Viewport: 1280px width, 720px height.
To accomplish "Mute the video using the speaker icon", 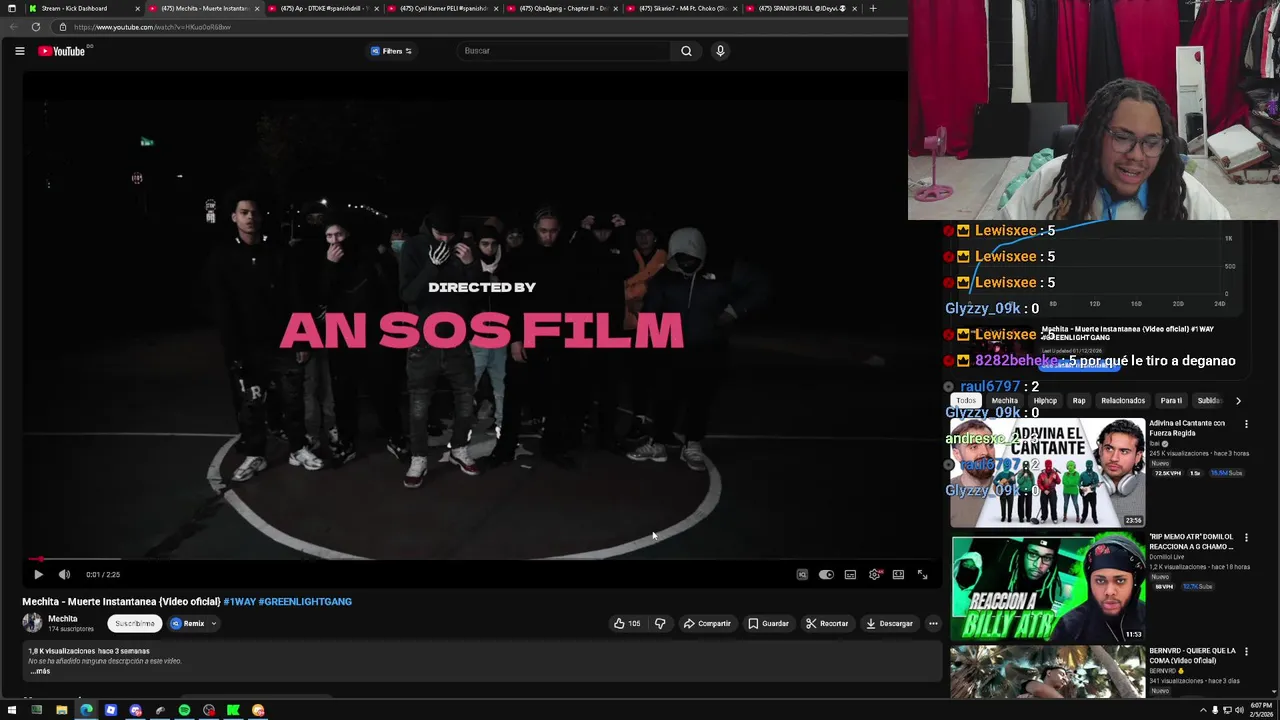I will pyautogui.click(x=64, y=575).
